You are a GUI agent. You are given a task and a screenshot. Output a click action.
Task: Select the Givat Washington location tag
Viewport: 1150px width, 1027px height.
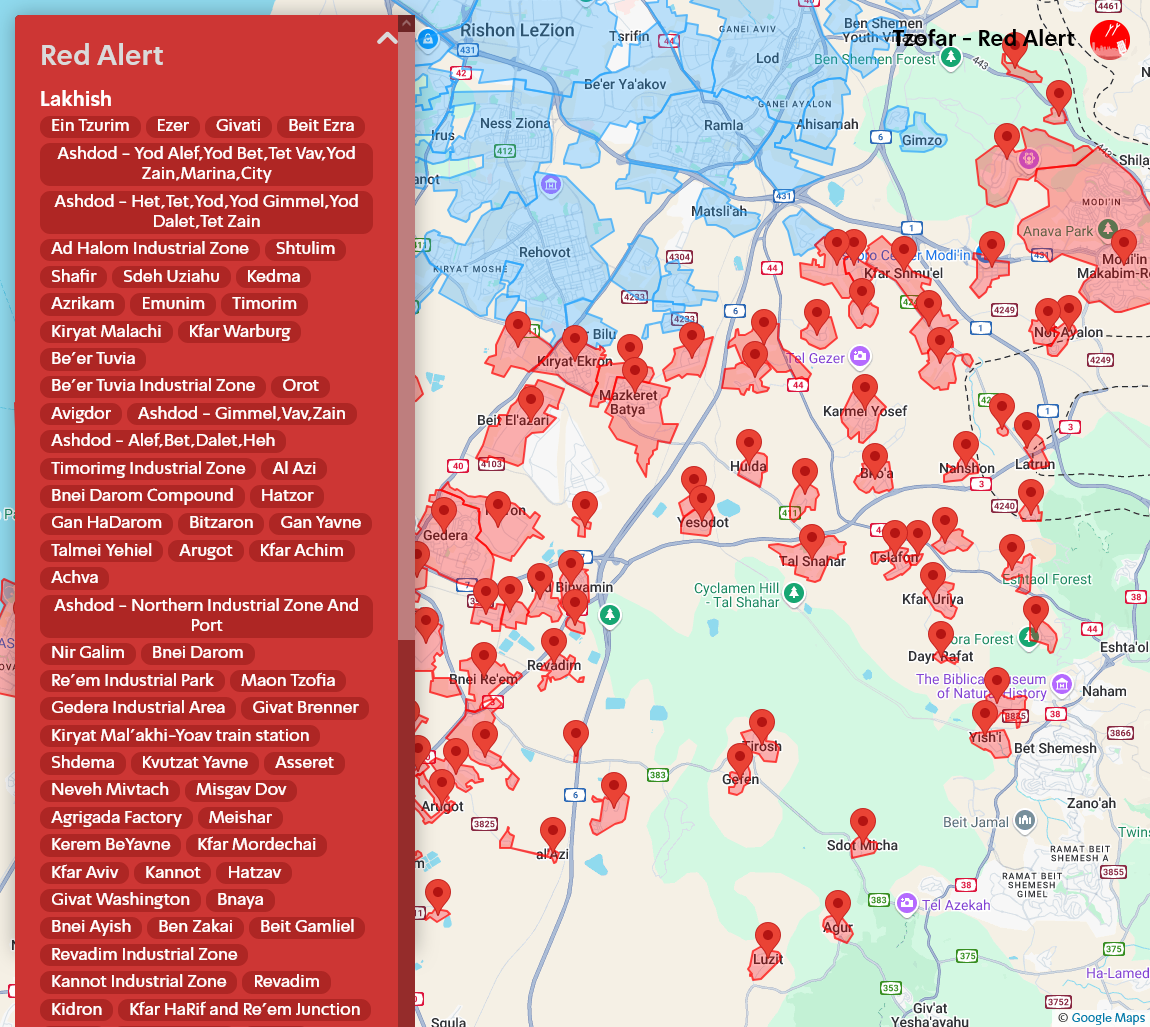click(120, 899)
